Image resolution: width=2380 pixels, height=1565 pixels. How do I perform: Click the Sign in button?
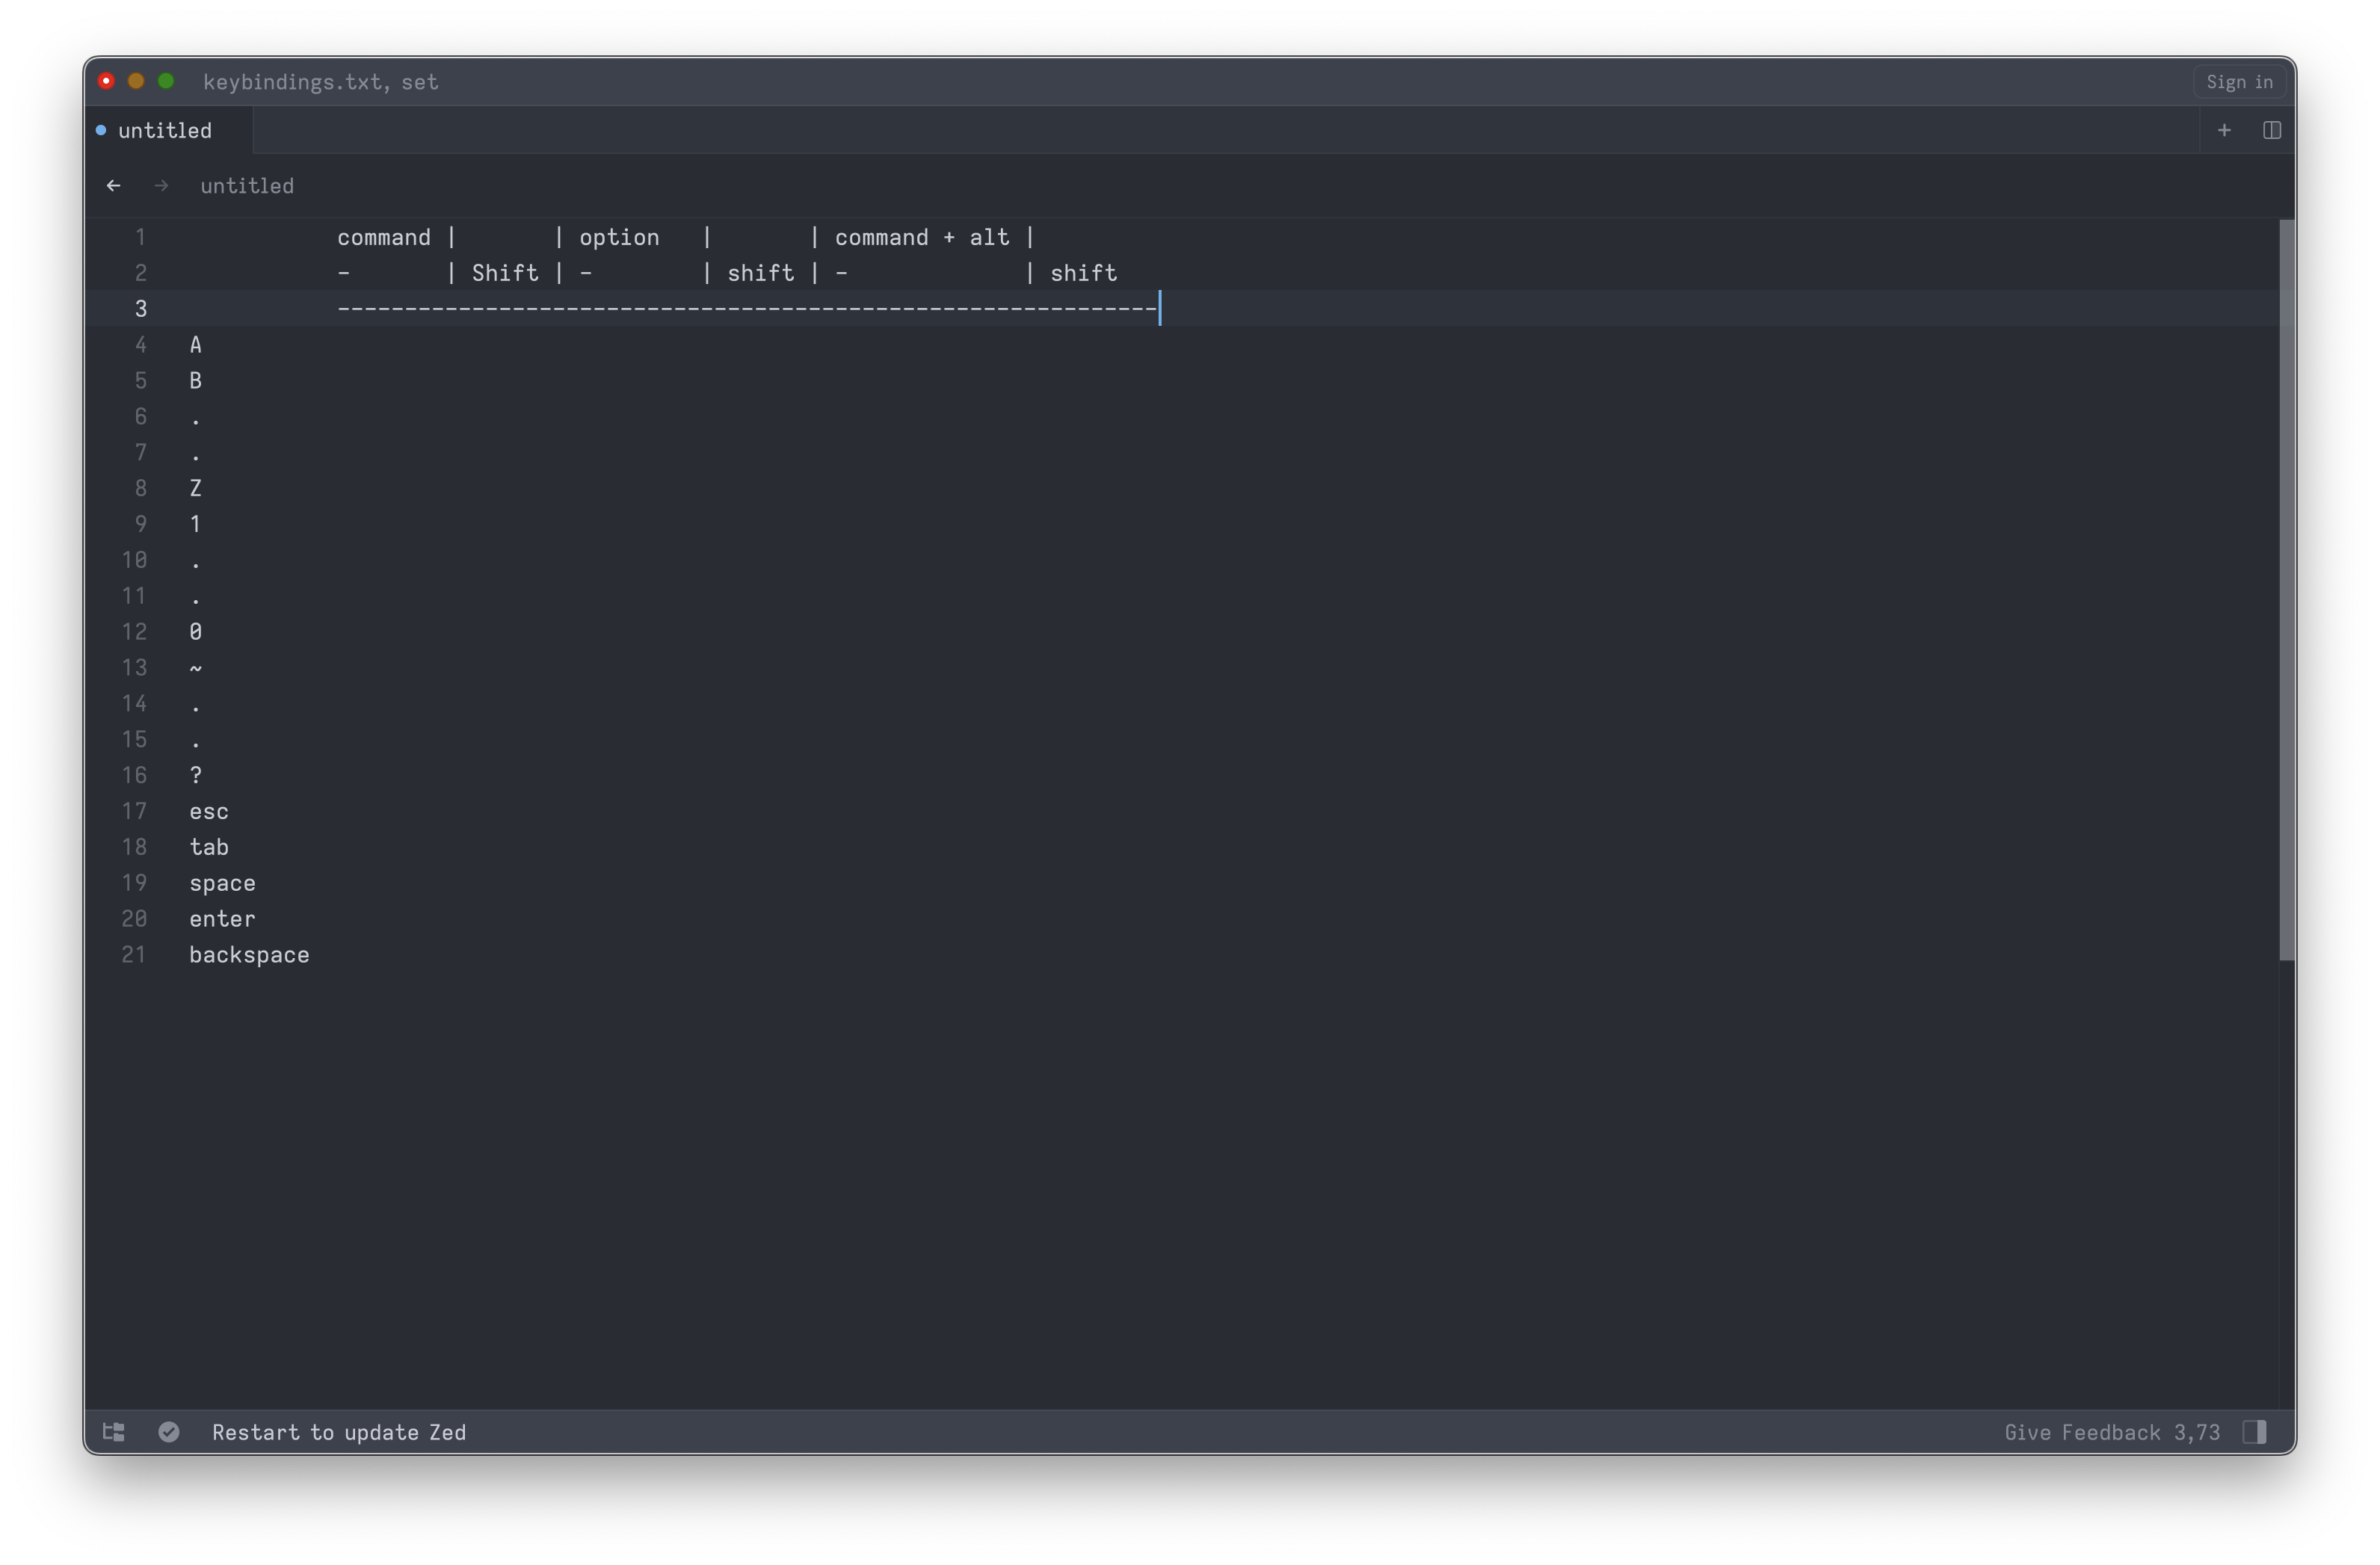(x=2239, y=82)
